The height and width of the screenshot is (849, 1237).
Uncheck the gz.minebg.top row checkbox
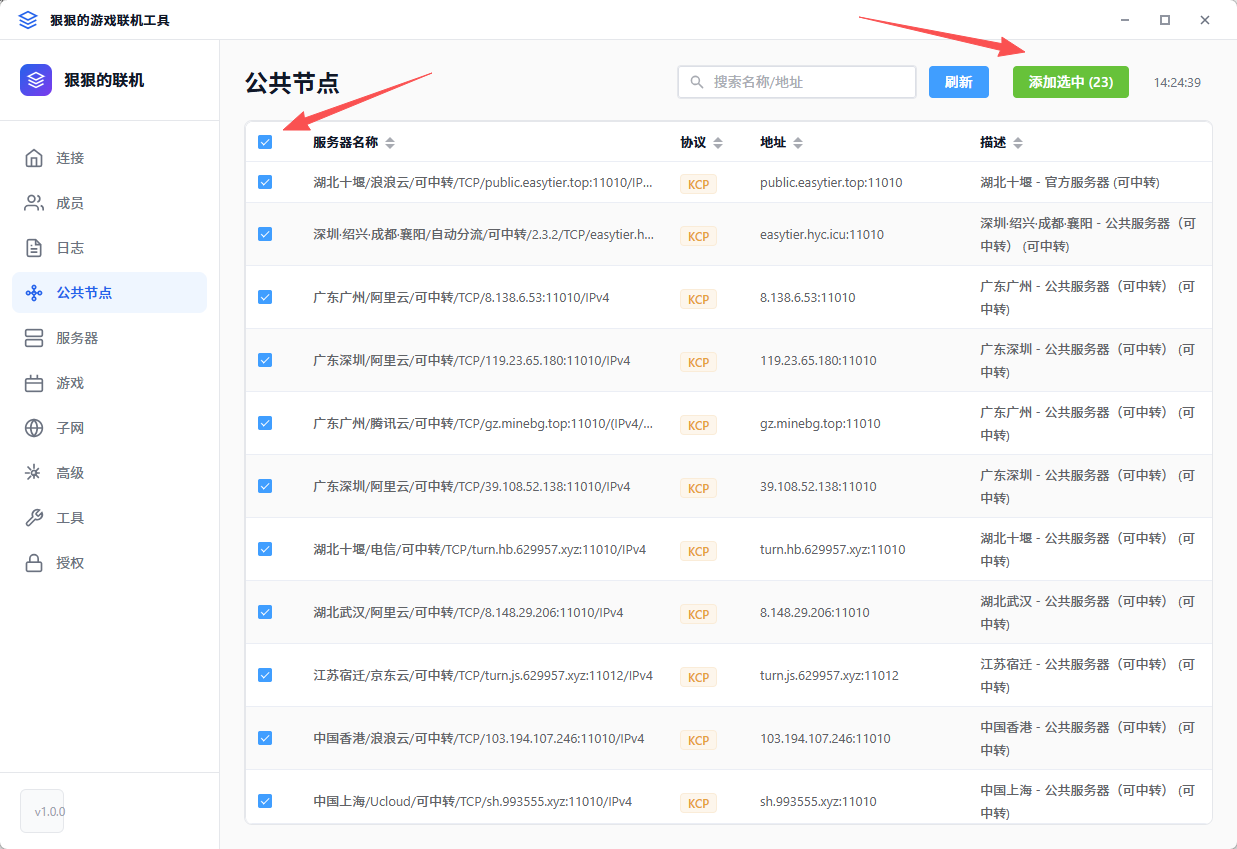tap(265, 423)
